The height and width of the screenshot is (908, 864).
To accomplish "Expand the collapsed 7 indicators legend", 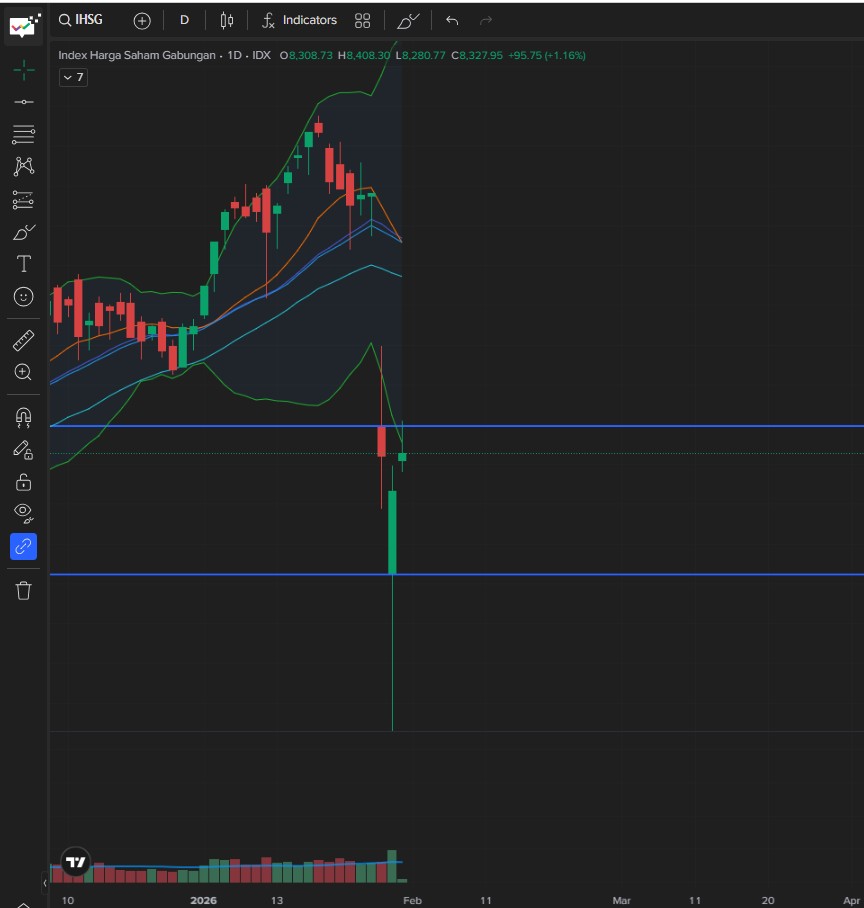I will pyautogui.click(x=74, y=78).
